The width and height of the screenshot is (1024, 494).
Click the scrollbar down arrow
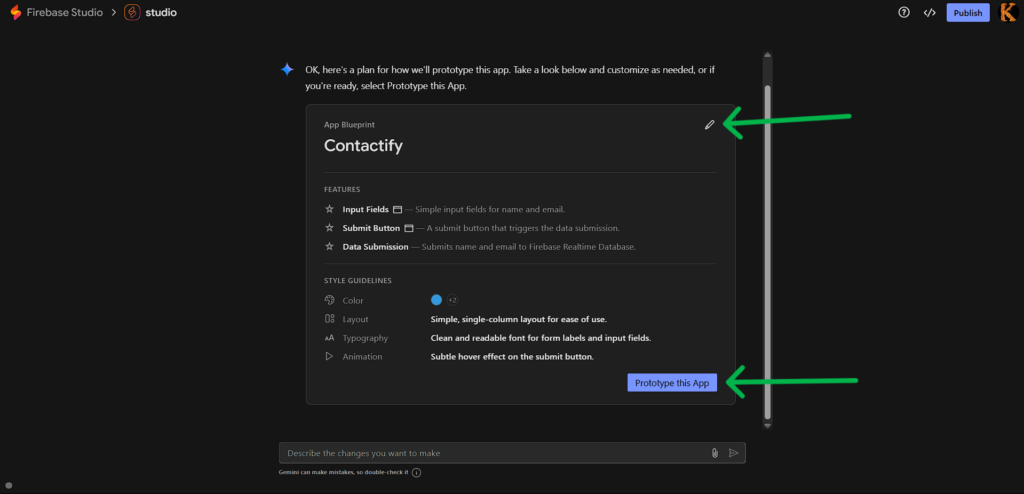pyautogui.click(x=767, y=425)
